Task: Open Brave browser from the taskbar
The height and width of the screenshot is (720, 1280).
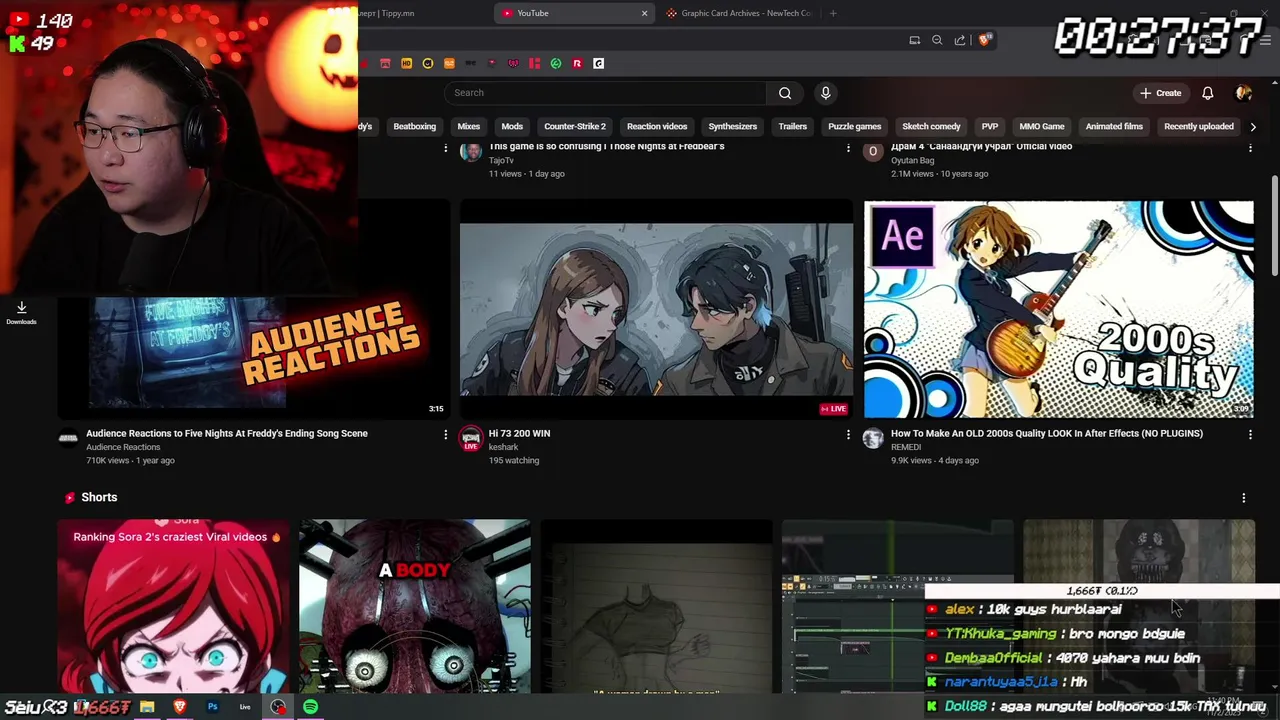Action: click(180, 707)
